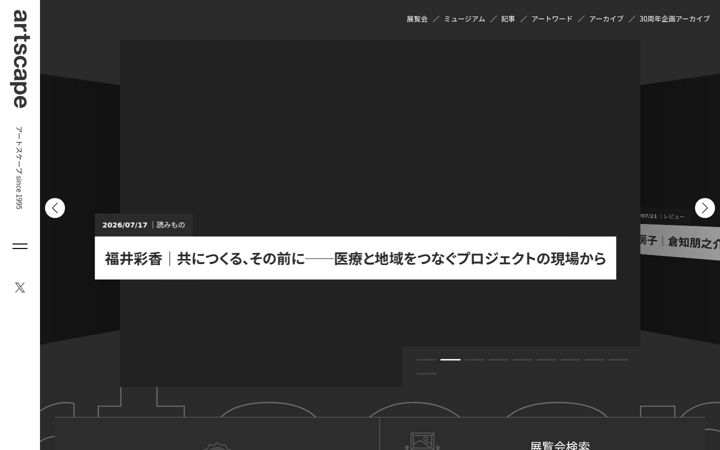
Task: Open the ミュージアム menu item
Action: [464, 19]
